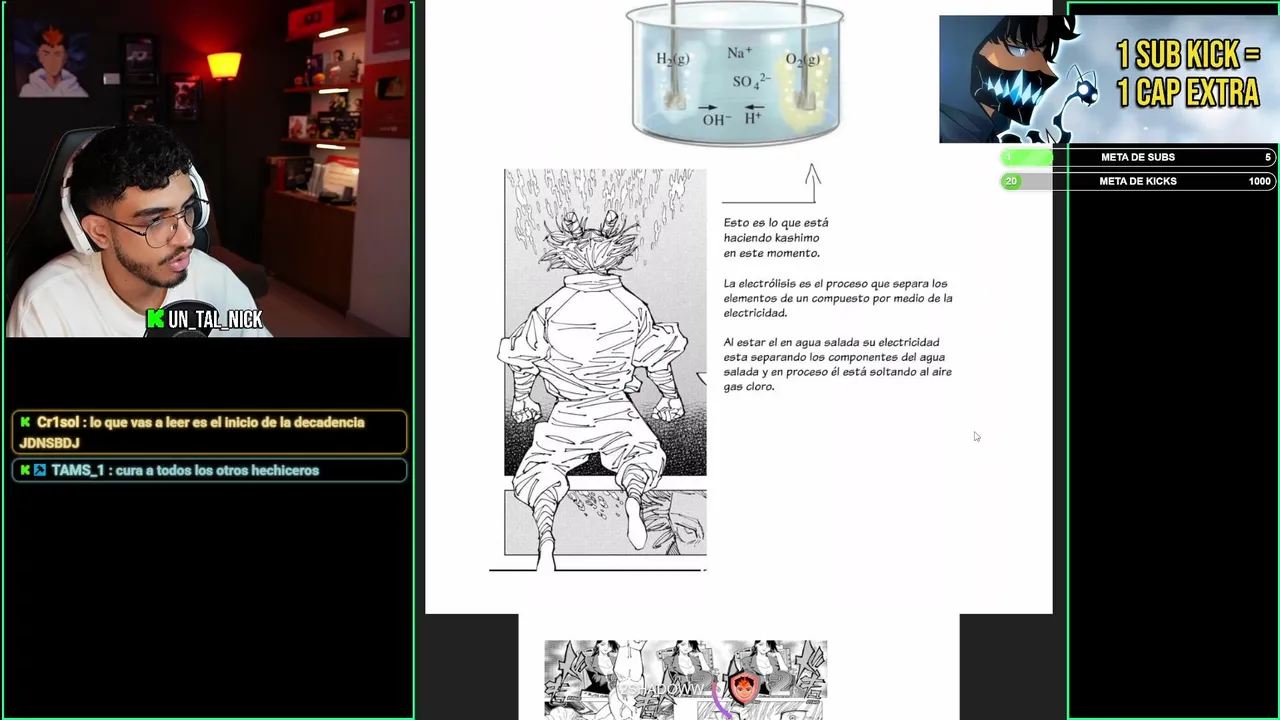
Task: Click the electrolysis beaker diagram
Action: 736,72
